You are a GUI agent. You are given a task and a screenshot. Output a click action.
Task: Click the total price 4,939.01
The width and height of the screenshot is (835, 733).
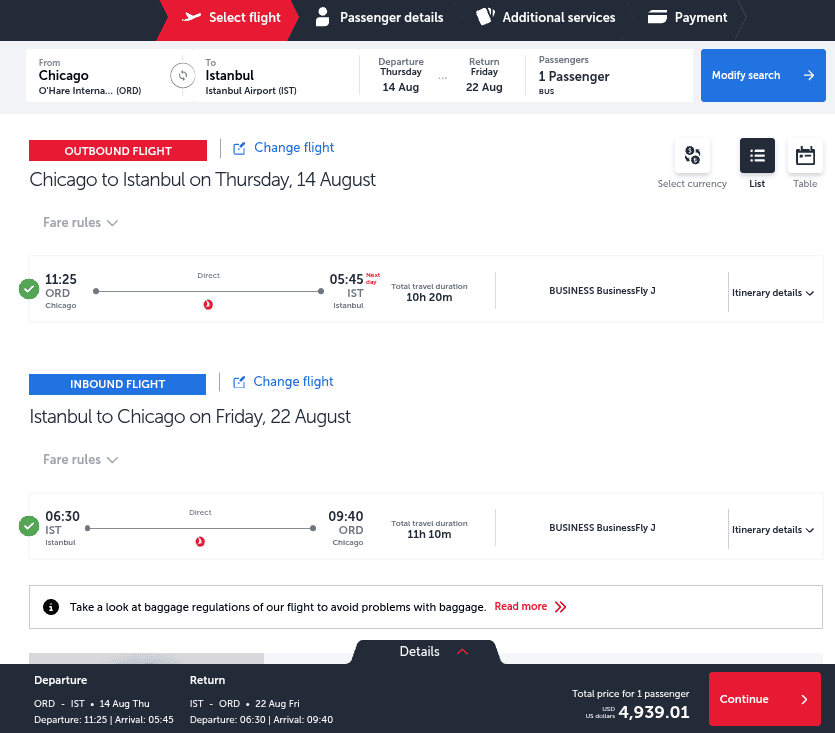tap(653, 712)
